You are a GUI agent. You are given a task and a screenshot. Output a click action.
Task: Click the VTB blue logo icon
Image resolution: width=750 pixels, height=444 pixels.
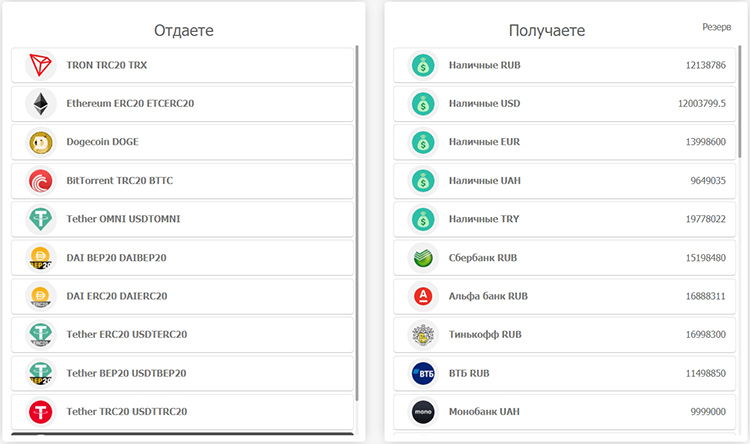click(424, 373)
